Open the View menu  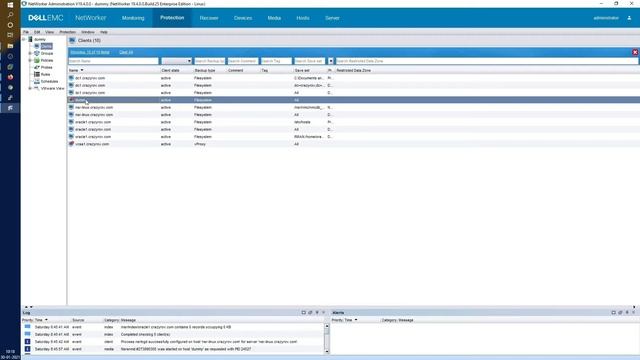(x=49, y=32)
